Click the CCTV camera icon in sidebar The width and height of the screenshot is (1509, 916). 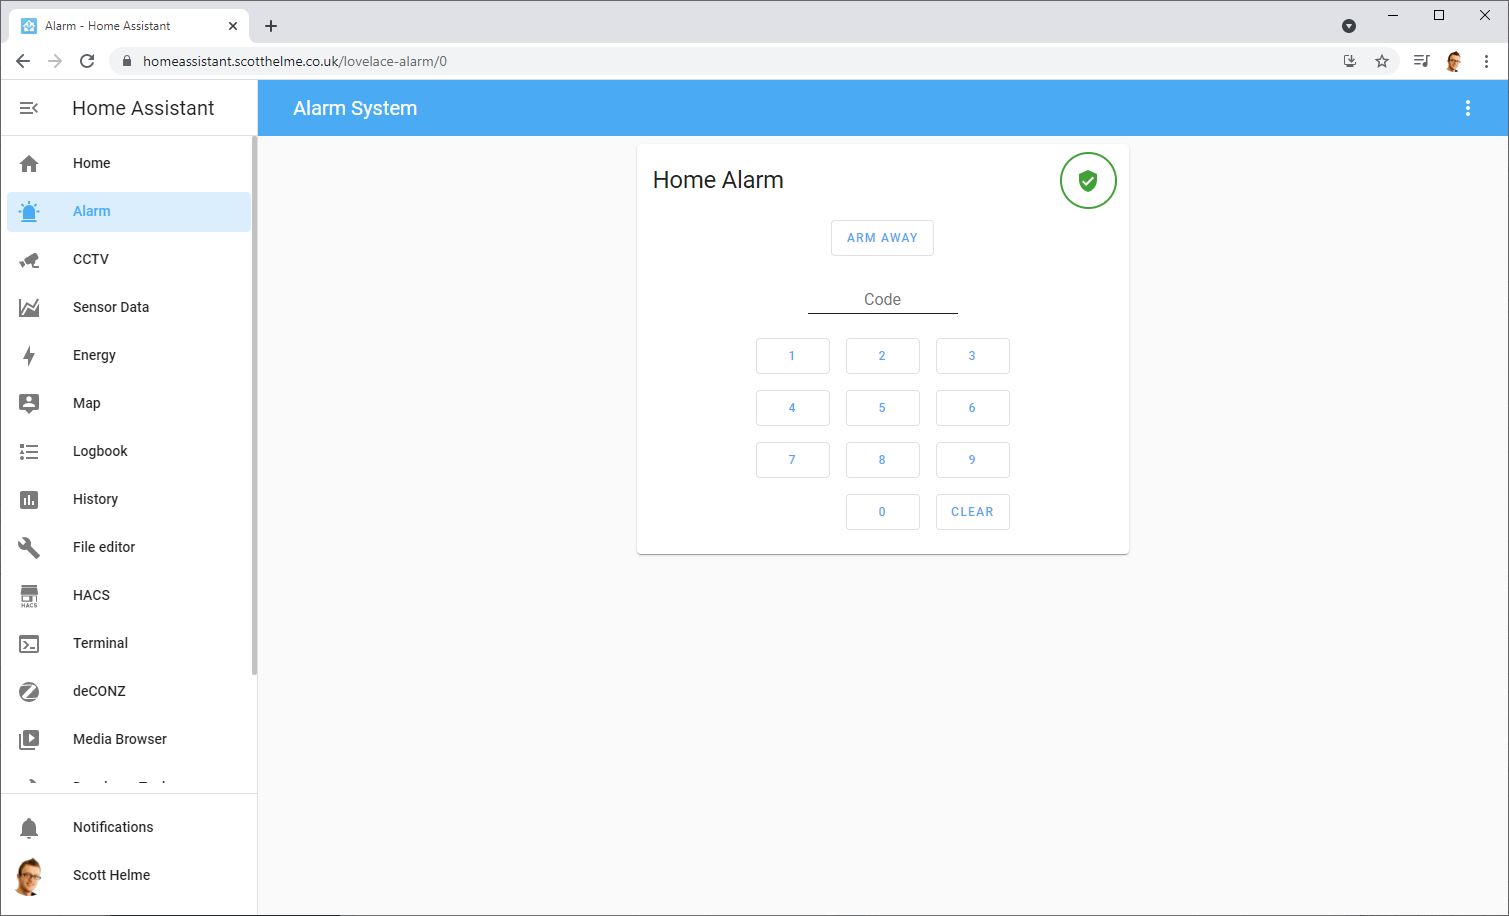click(x=29, y=260)
